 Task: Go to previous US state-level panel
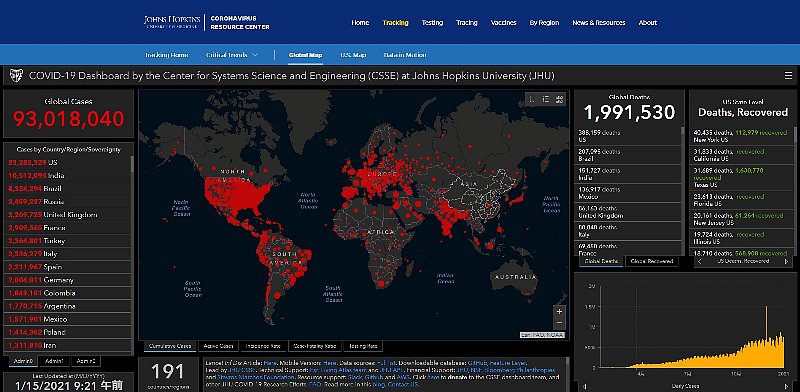click(x=699, y=261)
